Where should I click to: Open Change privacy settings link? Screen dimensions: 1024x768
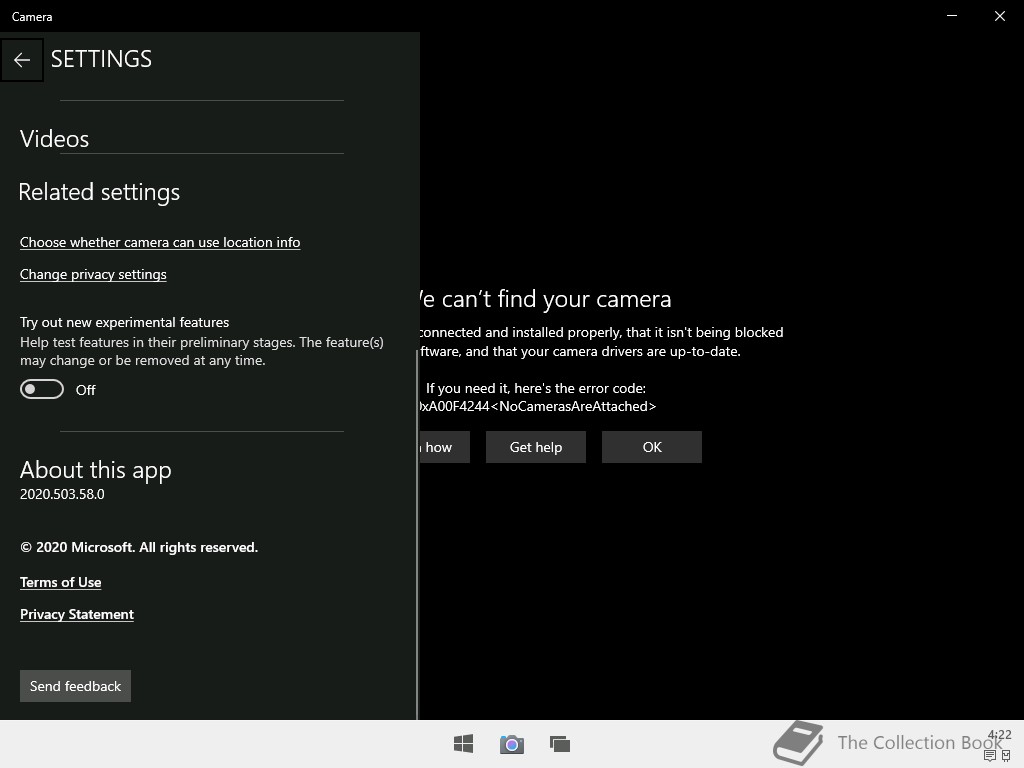93,274
